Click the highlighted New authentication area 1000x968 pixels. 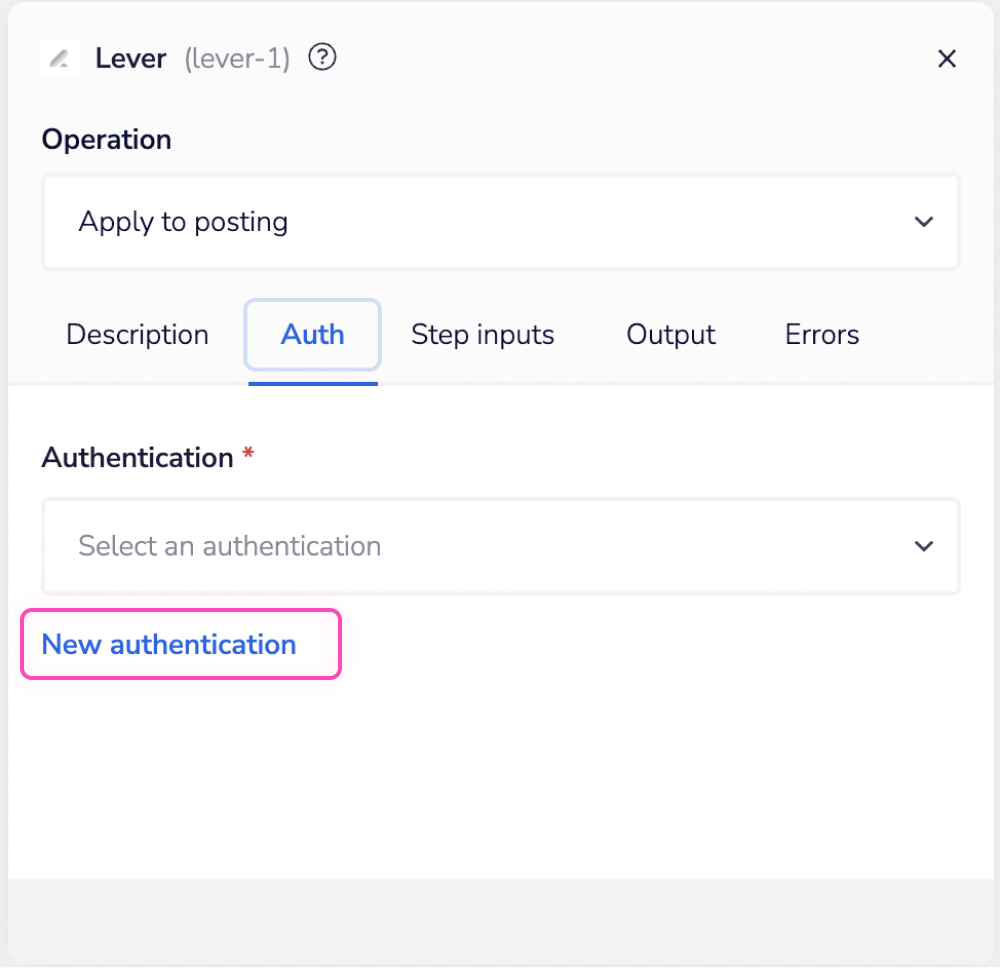click(x=180, y=644)
